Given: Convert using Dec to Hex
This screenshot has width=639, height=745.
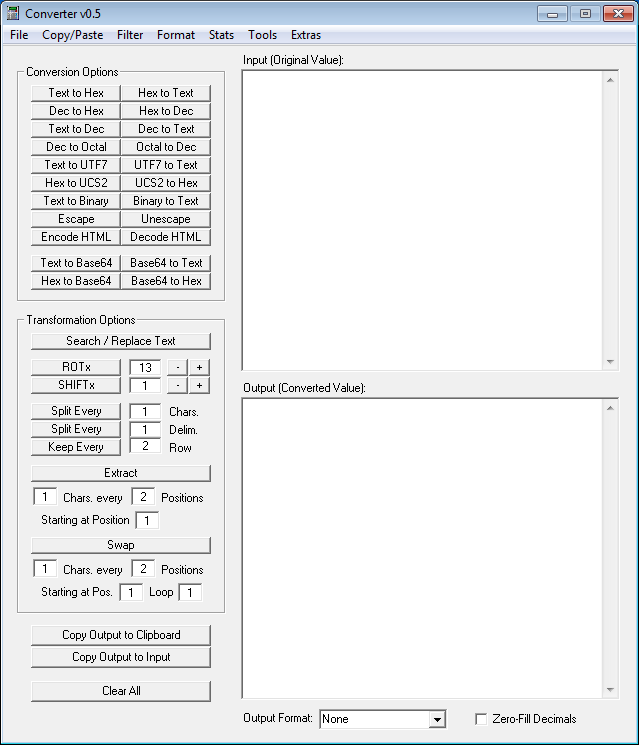Looking at the screenshot, I should click(76, 111).
